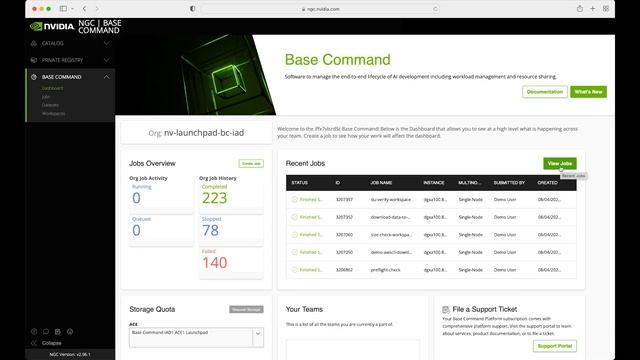Image resolution: width=640 pixels, height=360 pixels.
Task: Click the NGC Version label at the bottom
Action: (70, 354)
